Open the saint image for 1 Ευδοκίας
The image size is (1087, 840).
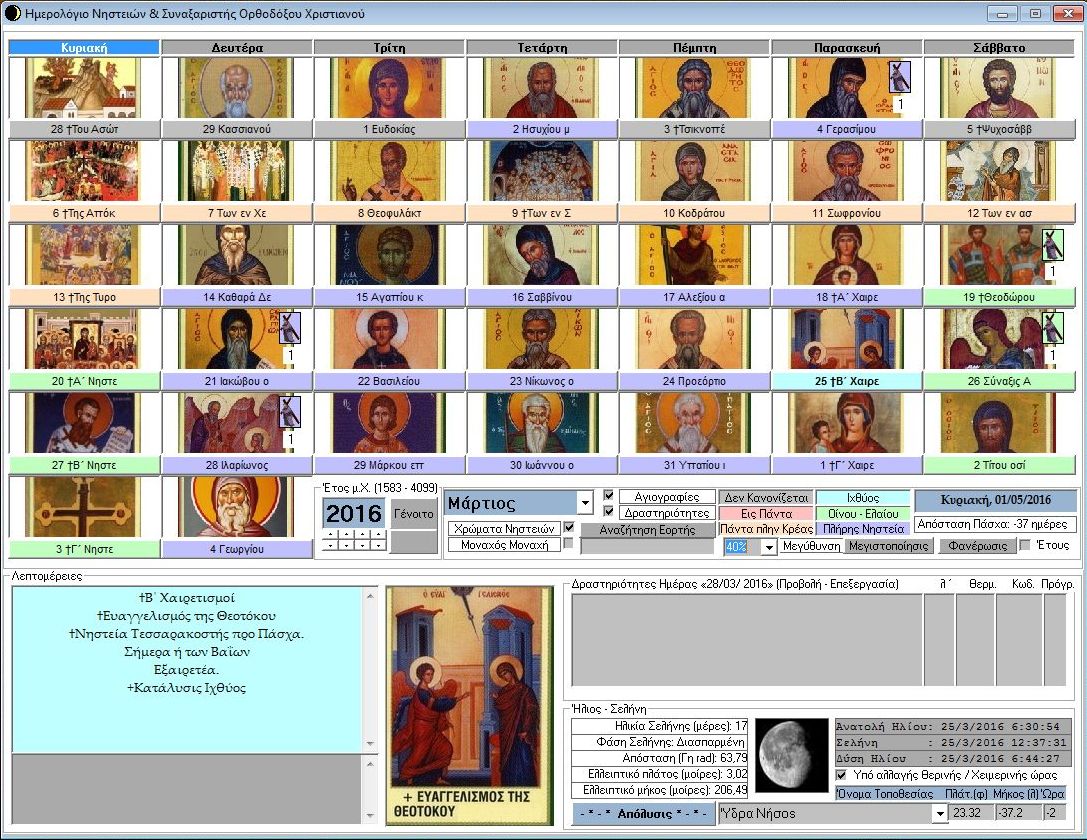click(x=389, y=88)
